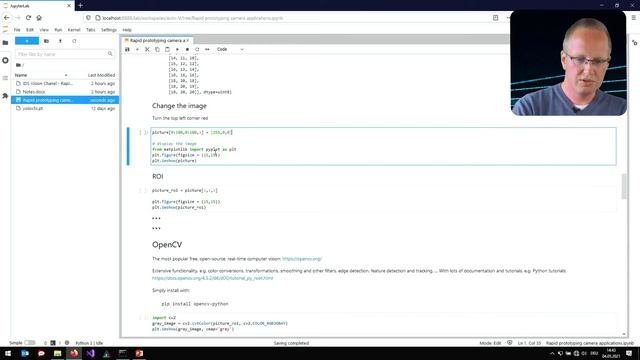
Task: Open the Table of Contents sidebar
Action: point(5,78)
